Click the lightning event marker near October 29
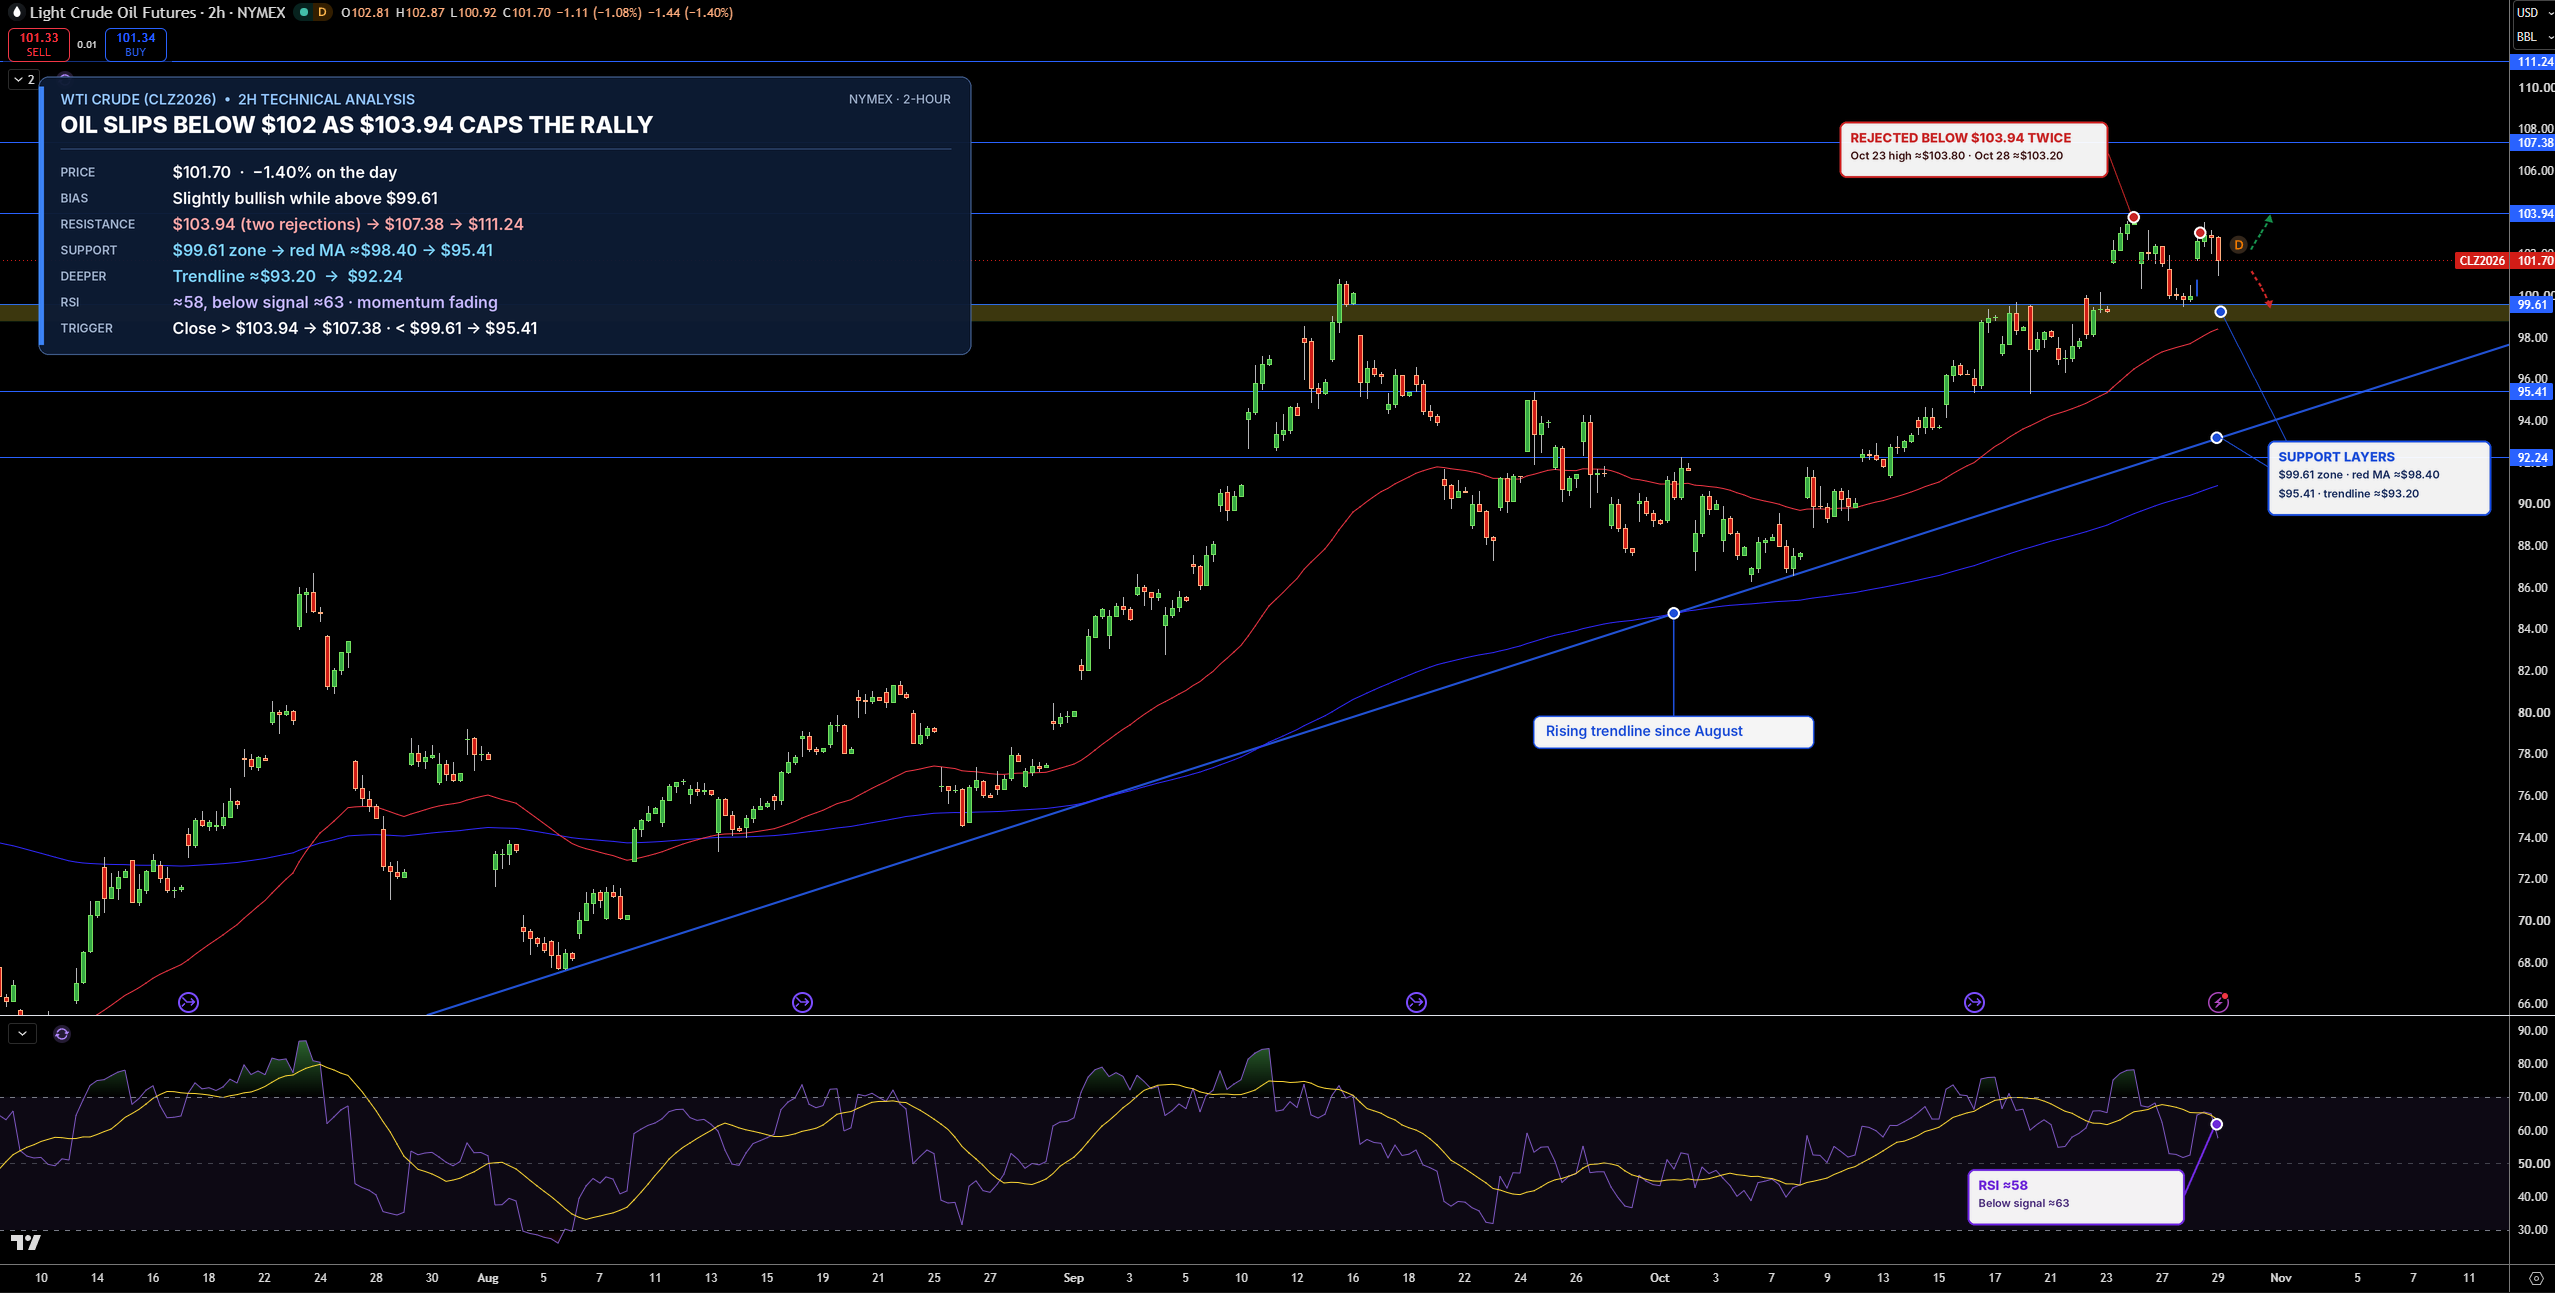This screenshot has height=1293, width=2555. point(2218,1002)
